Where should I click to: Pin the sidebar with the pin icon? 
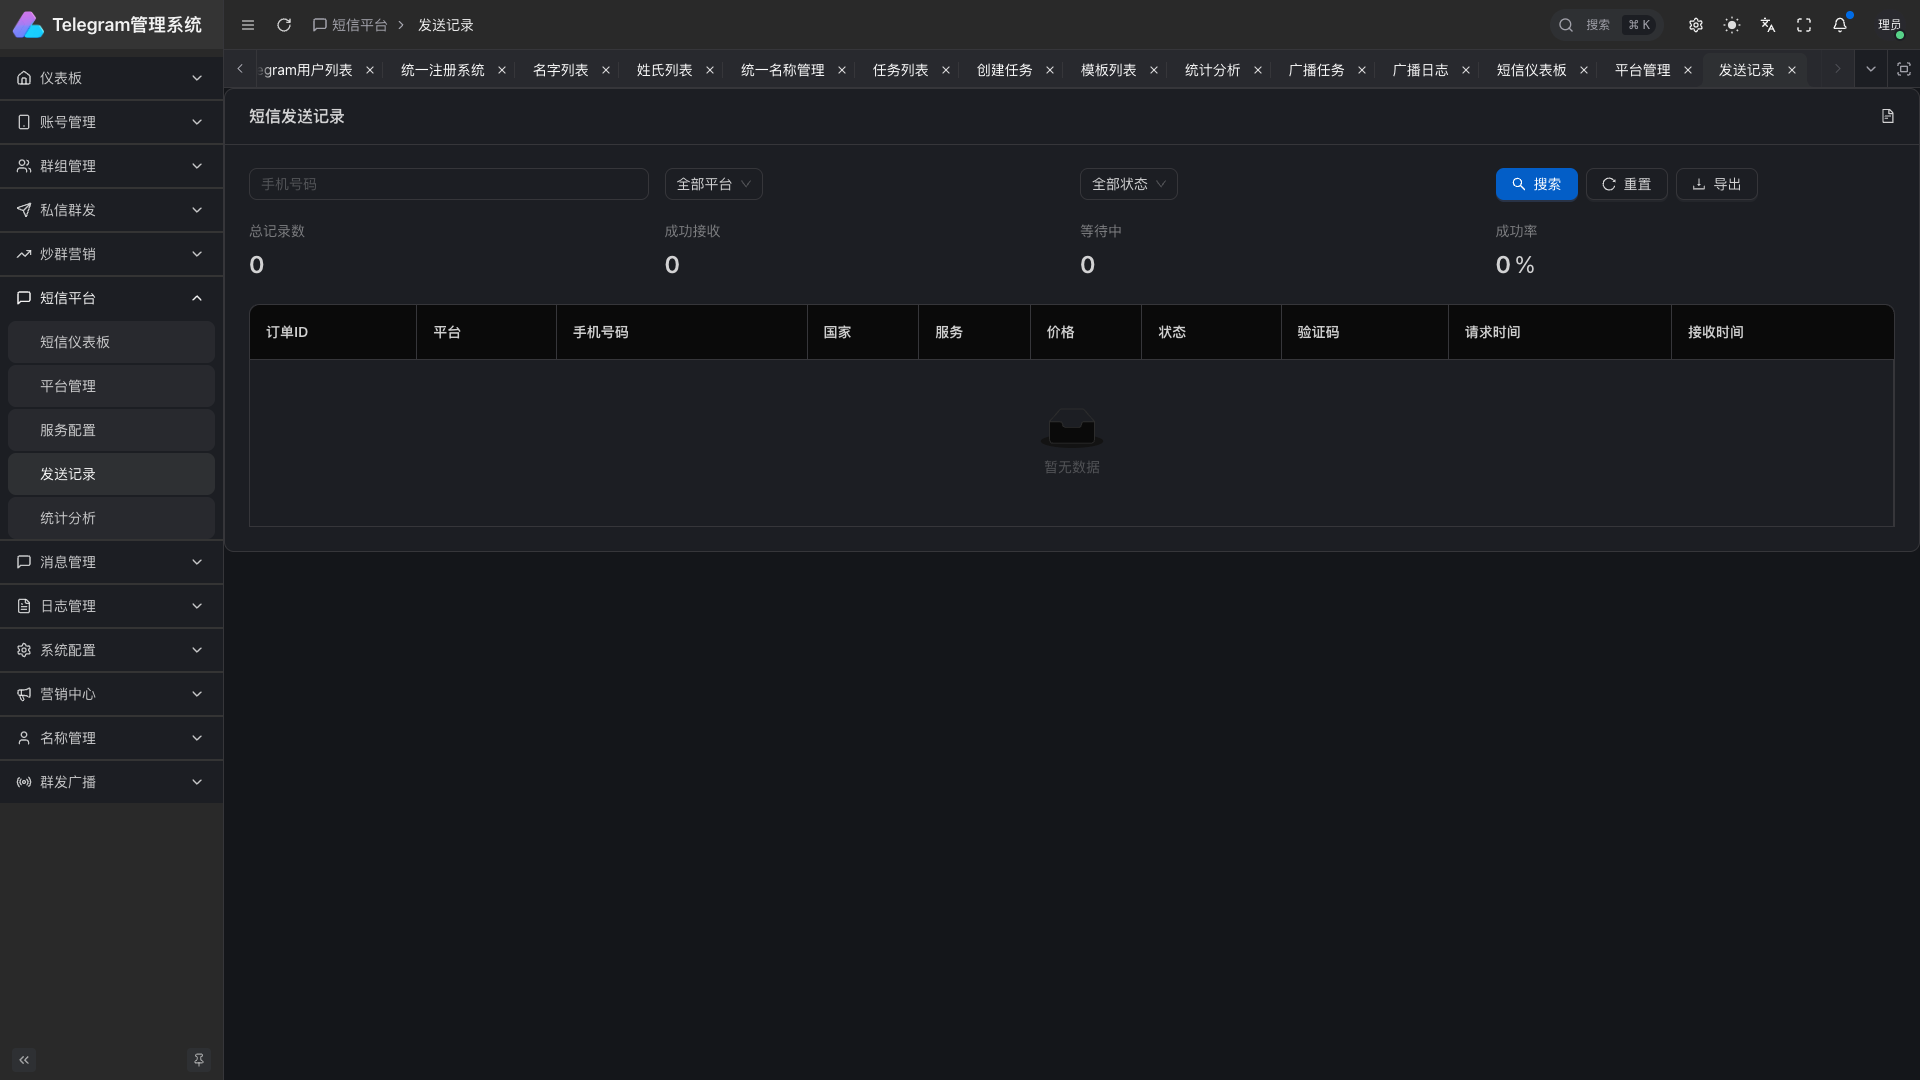199,1059
